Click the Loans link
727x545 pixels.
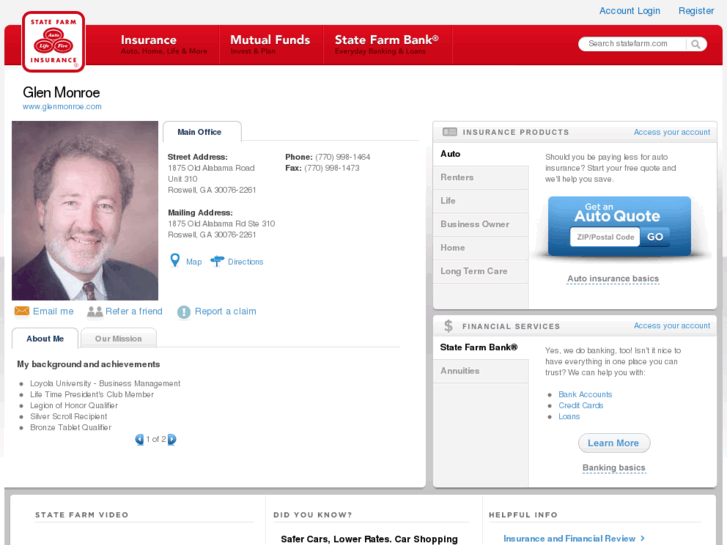(x=569, y=417)
